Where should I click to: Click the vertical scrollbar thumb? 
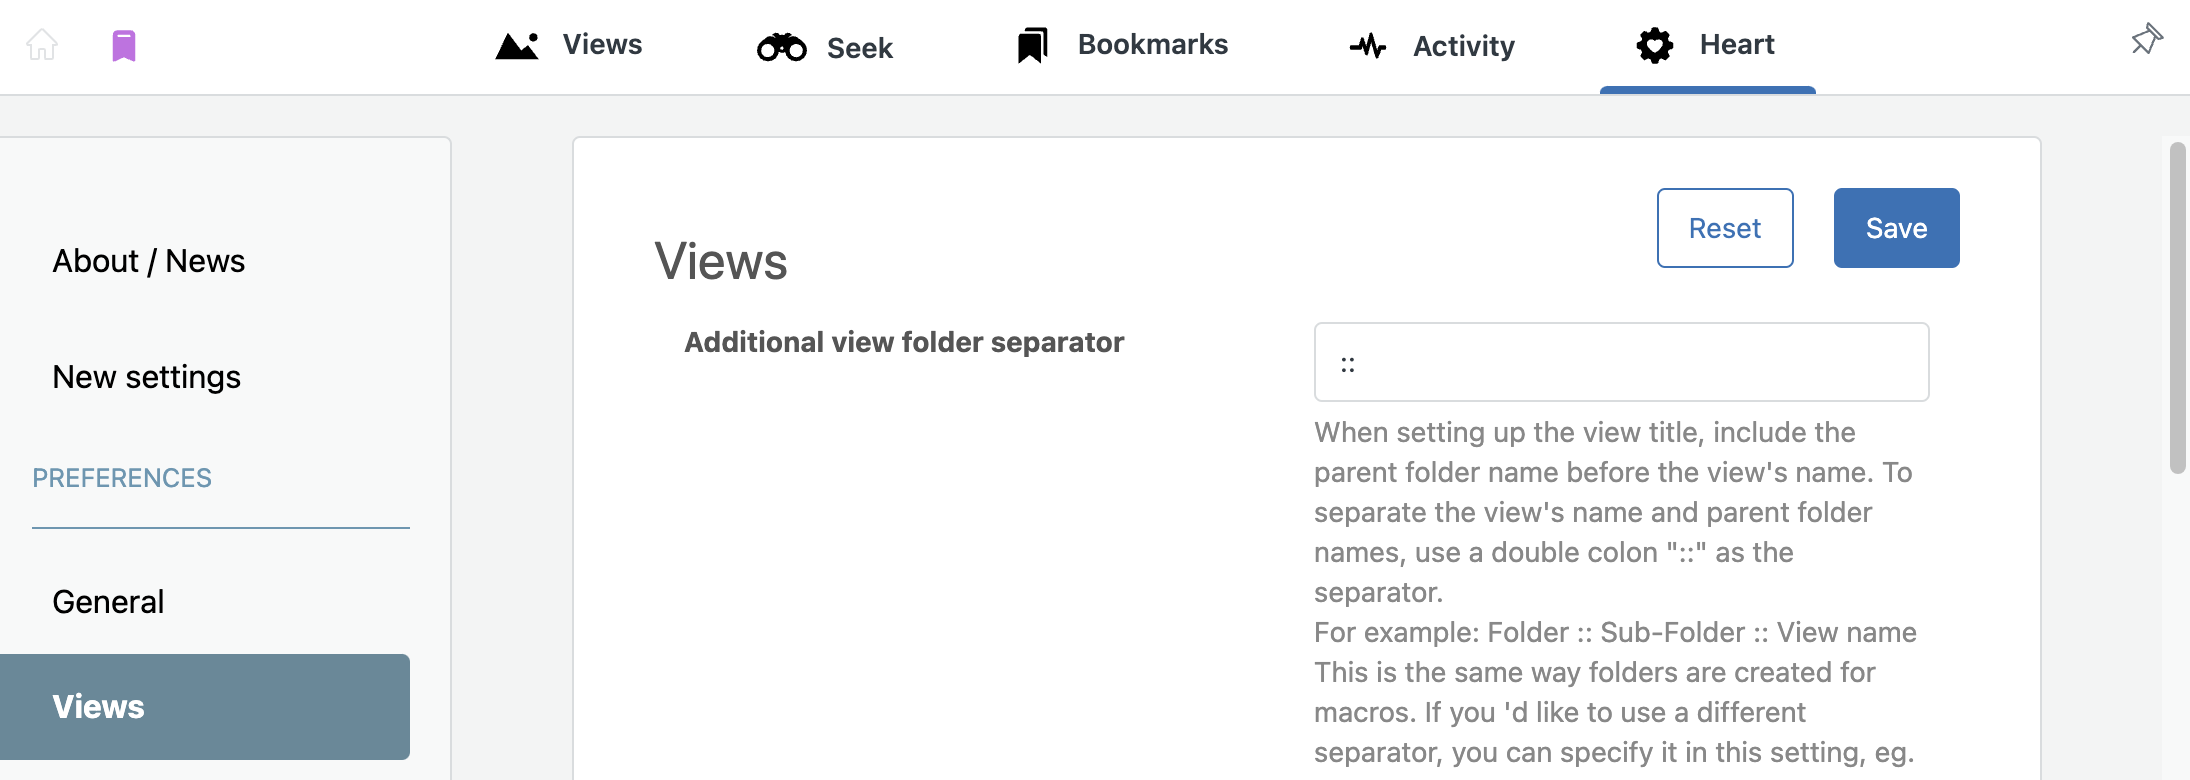pos(2178,307)
